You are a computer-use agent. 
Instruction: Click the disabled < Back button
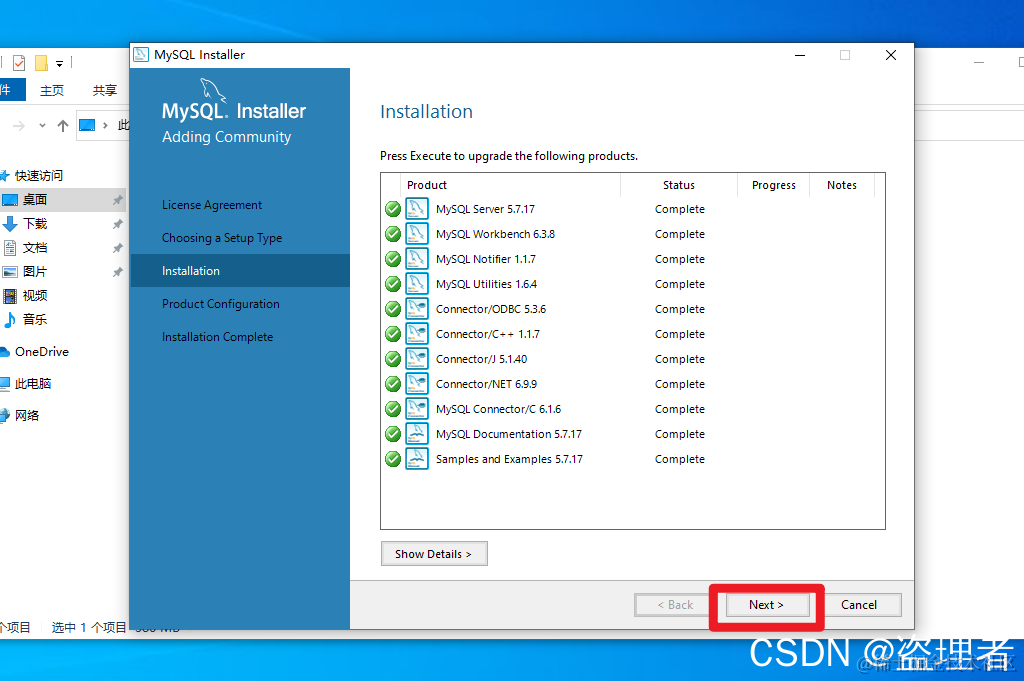pyautogui.click(x=675, y=605)
